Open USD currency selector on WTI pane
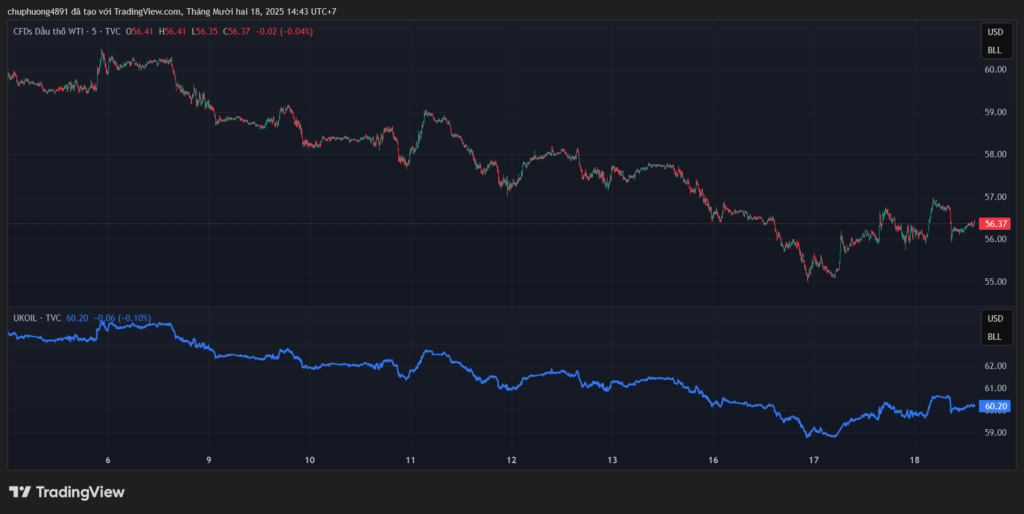Screen dimensions: 1024x514 [994, 32]
